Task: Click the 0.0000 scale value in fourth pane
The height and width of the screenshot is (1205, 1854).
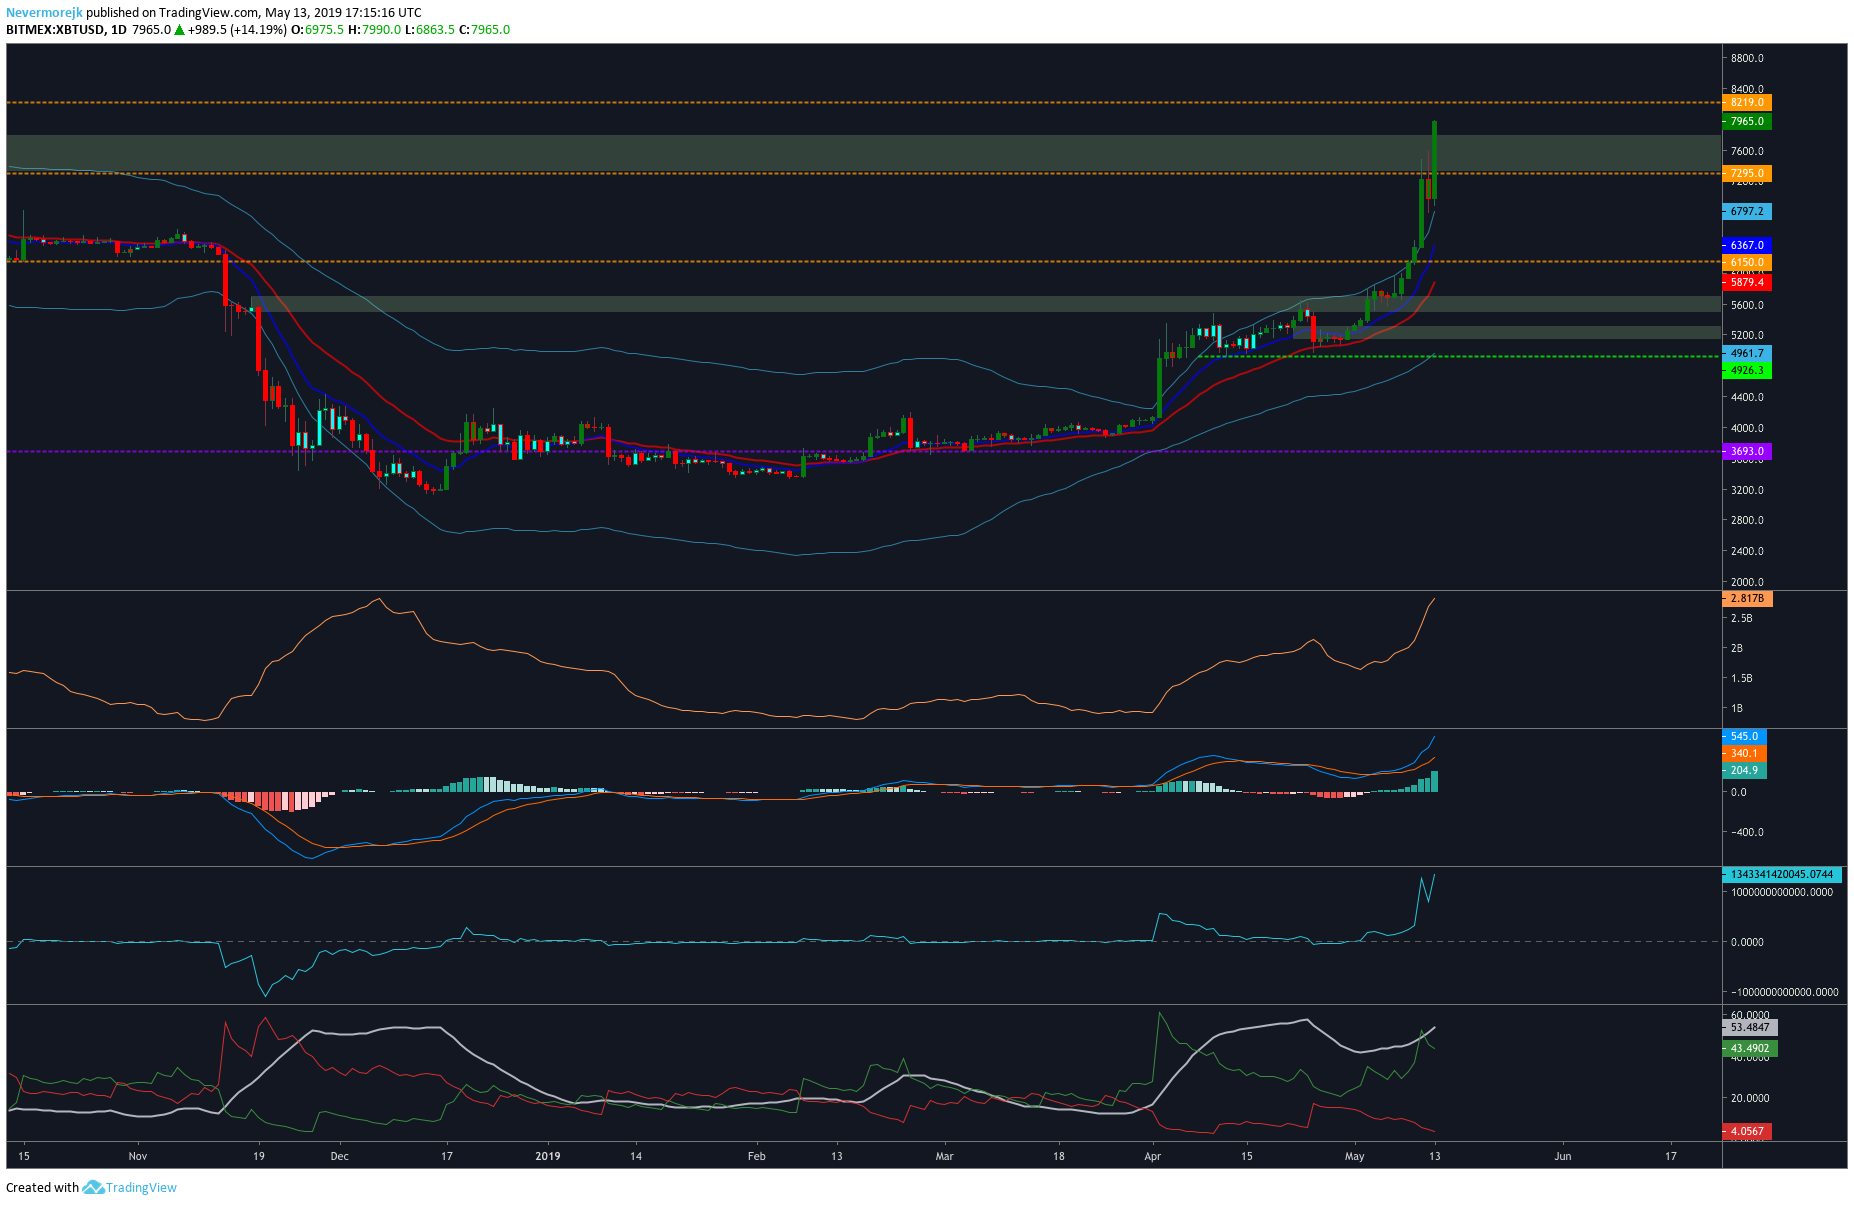Action: click(x=1748, y=942)
